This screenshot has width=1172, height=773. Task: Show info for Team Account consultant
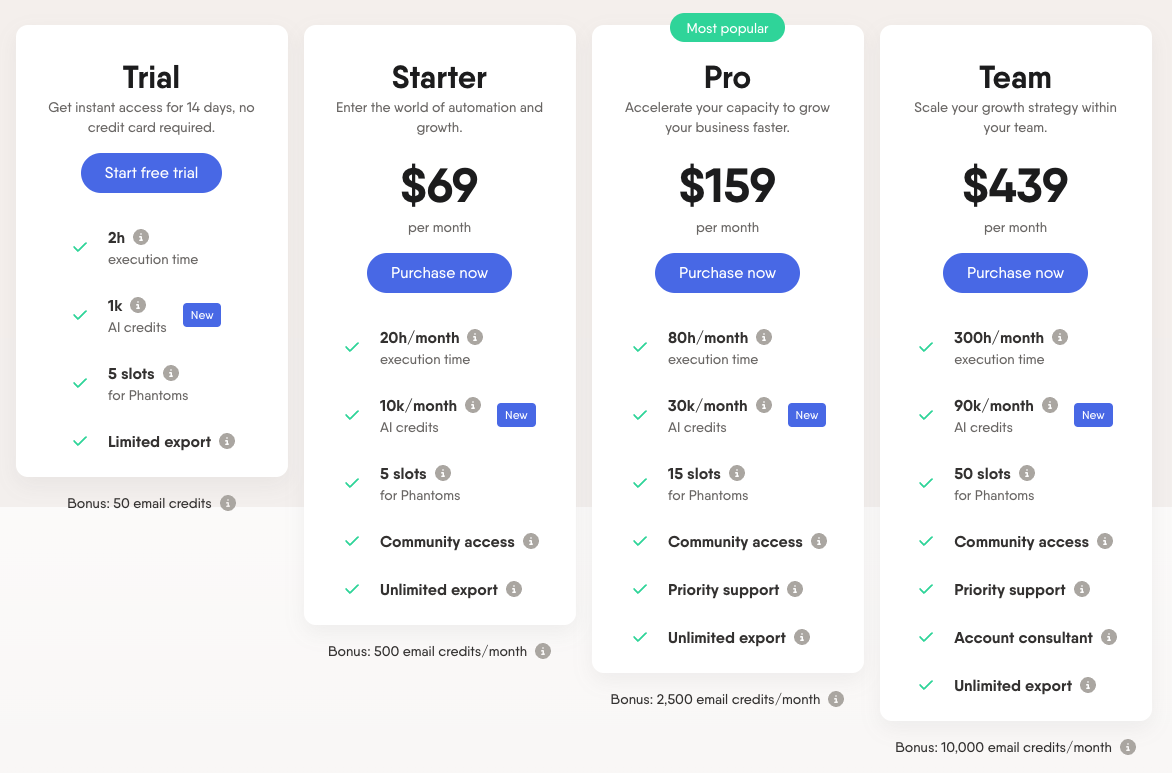pyautogui.click(x=1109, y=637)
